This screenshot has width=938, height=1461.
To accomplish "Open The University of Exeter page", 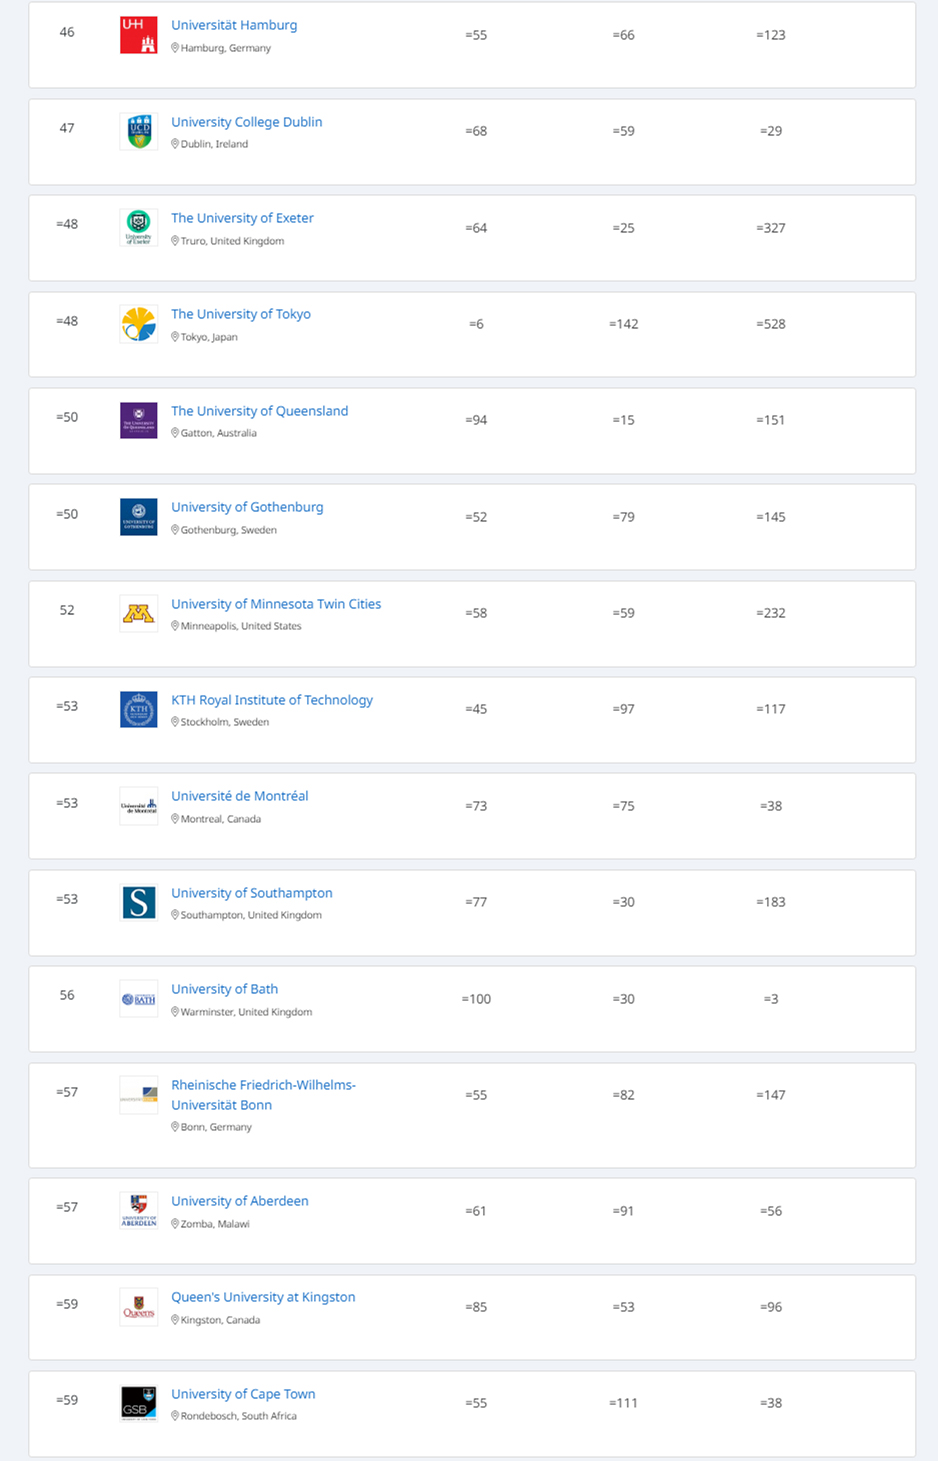I will (x=242, y=218).
